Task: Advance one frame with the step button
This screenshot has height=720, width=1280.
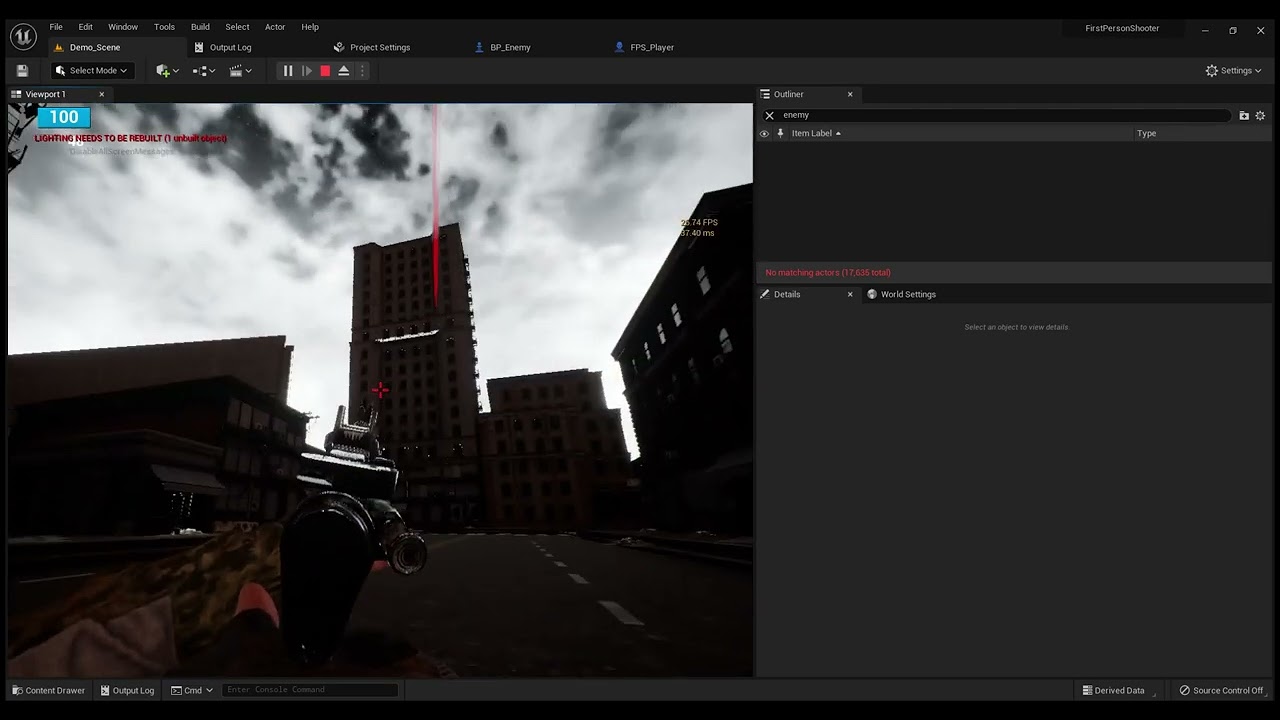Action: [x=307, y=71]
